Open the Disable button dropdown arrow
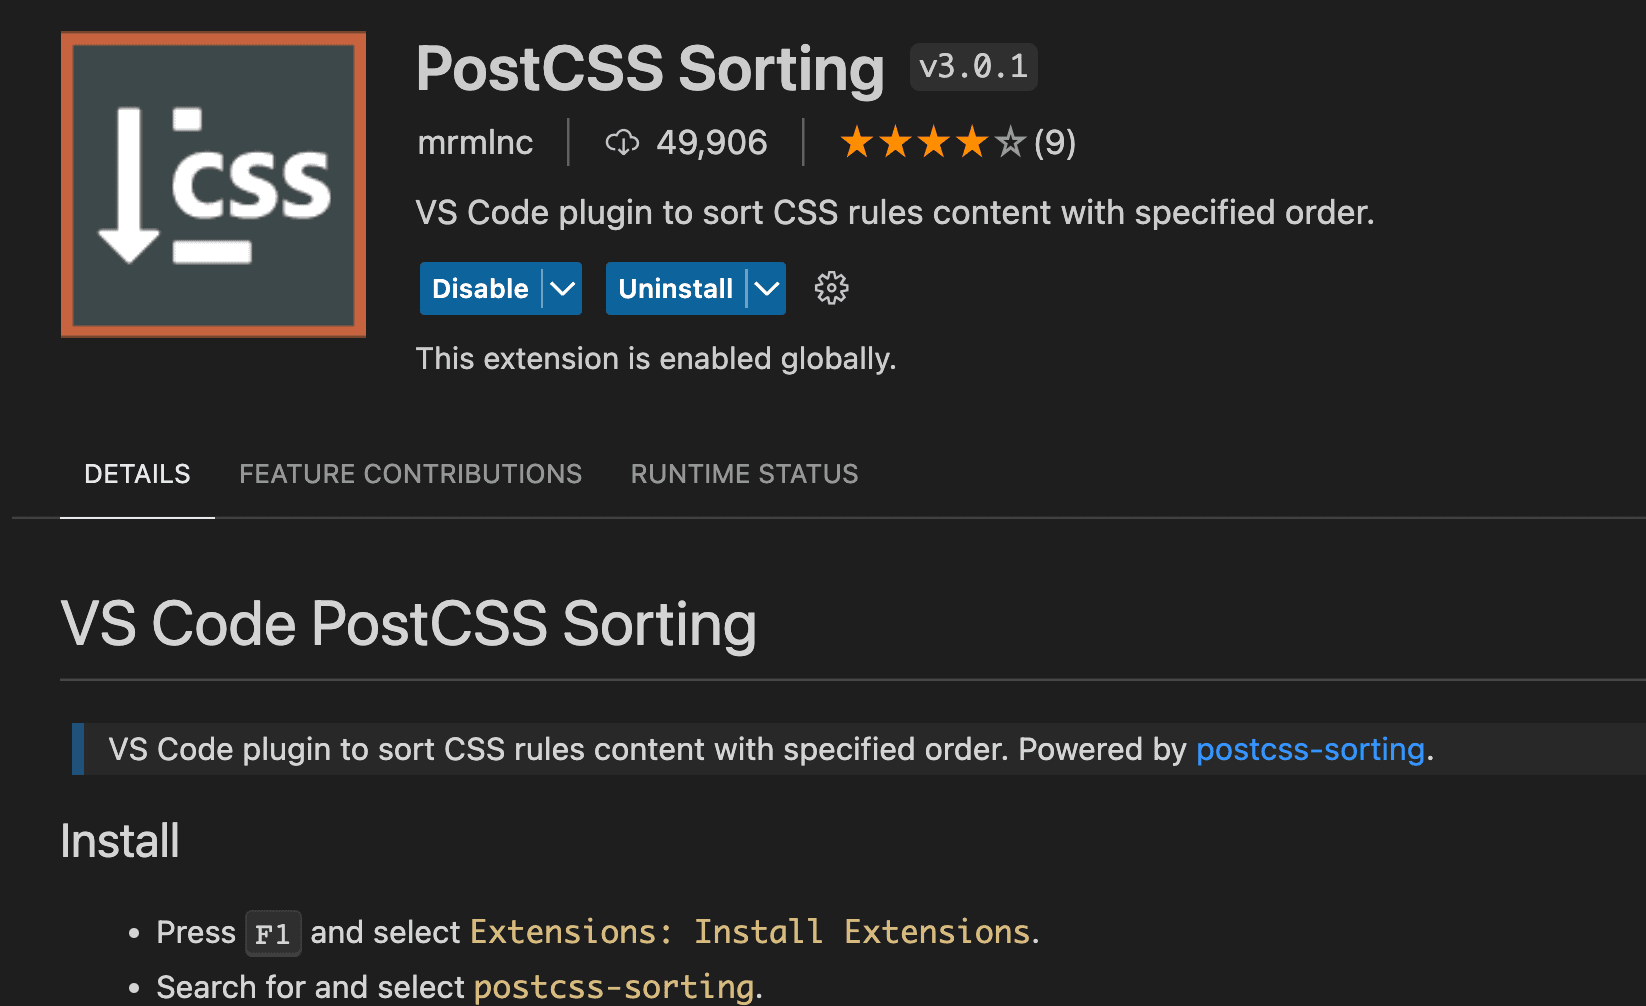Image resolution: width=1646 pixels, height=1006 pixels. click(560, 288)
